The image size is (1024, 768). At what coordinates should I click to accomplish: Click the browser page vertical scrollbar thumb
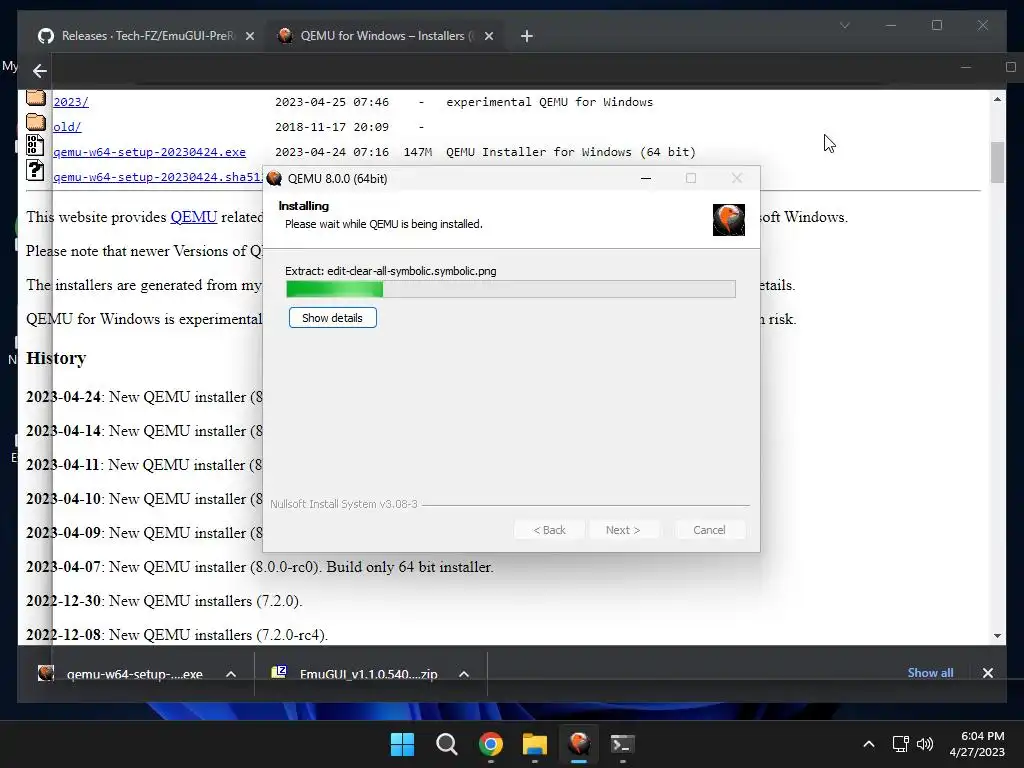tap(997, 162)
